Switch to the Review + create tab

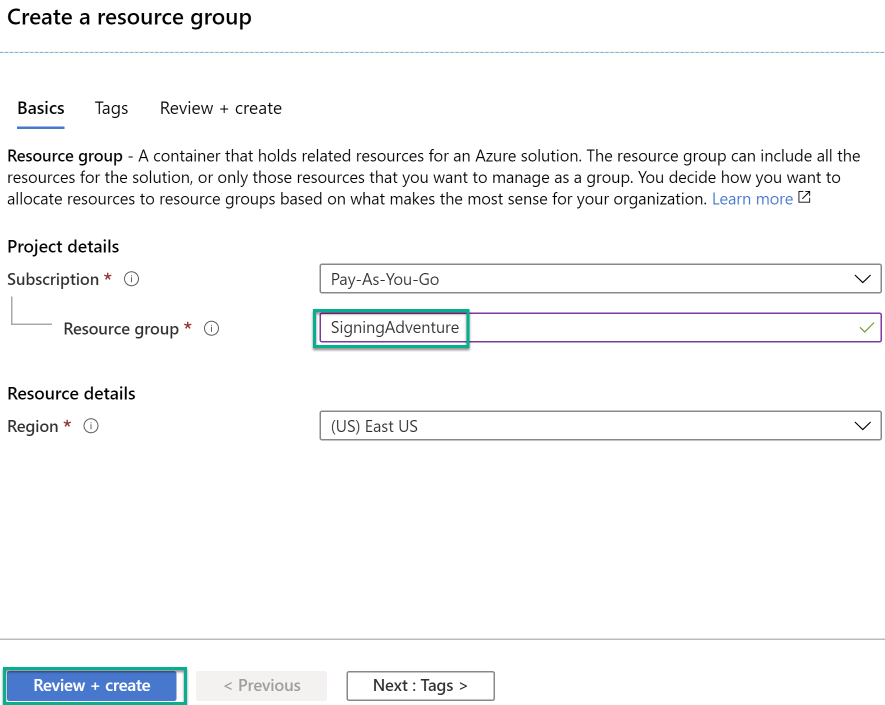click(x=220, y=108)
